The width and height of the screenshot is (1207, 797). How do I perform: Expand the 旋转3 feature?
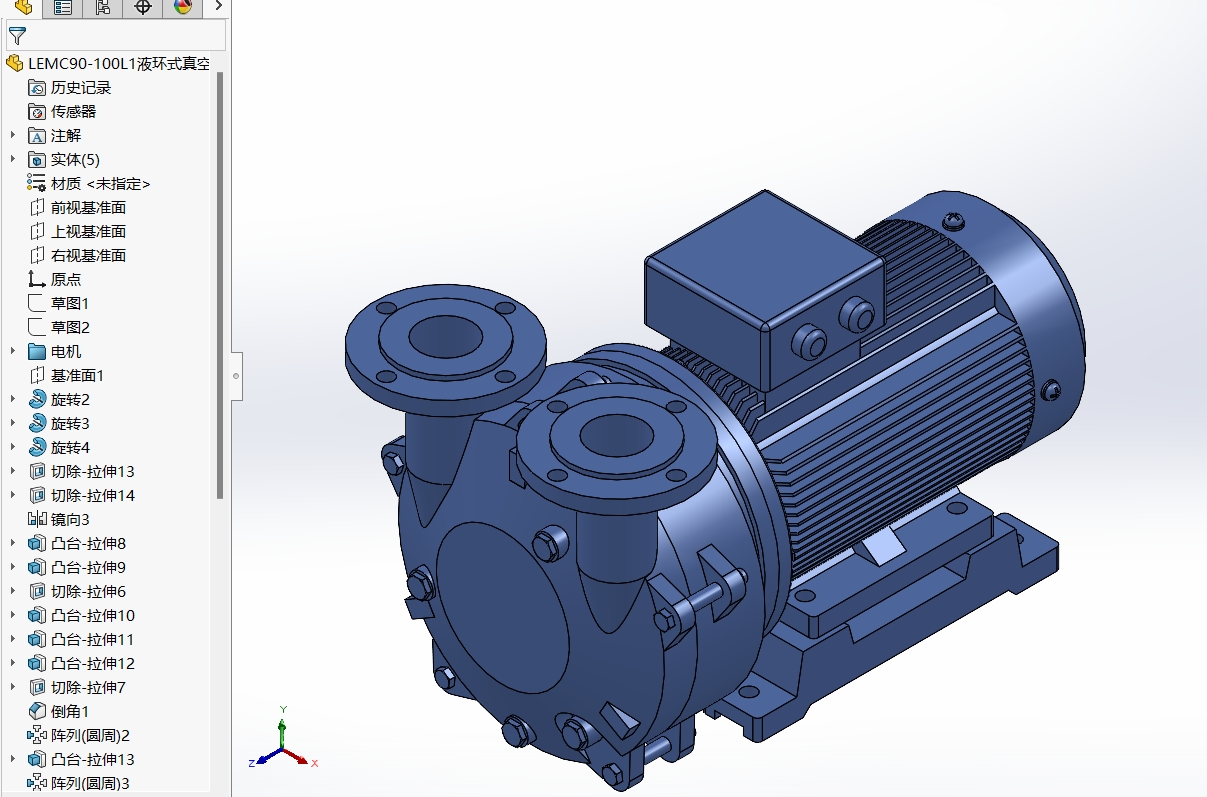13,423
